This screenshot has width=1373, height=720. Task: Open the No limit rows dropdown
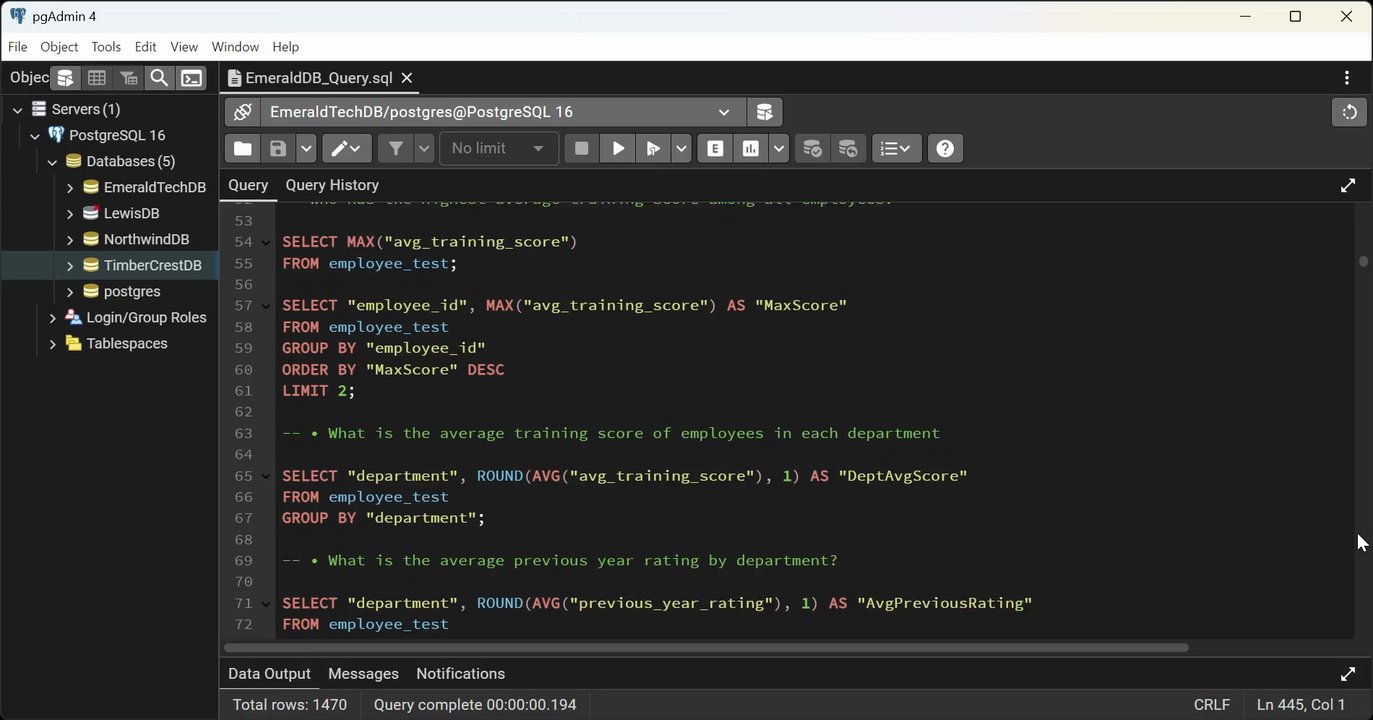point(498,149)
